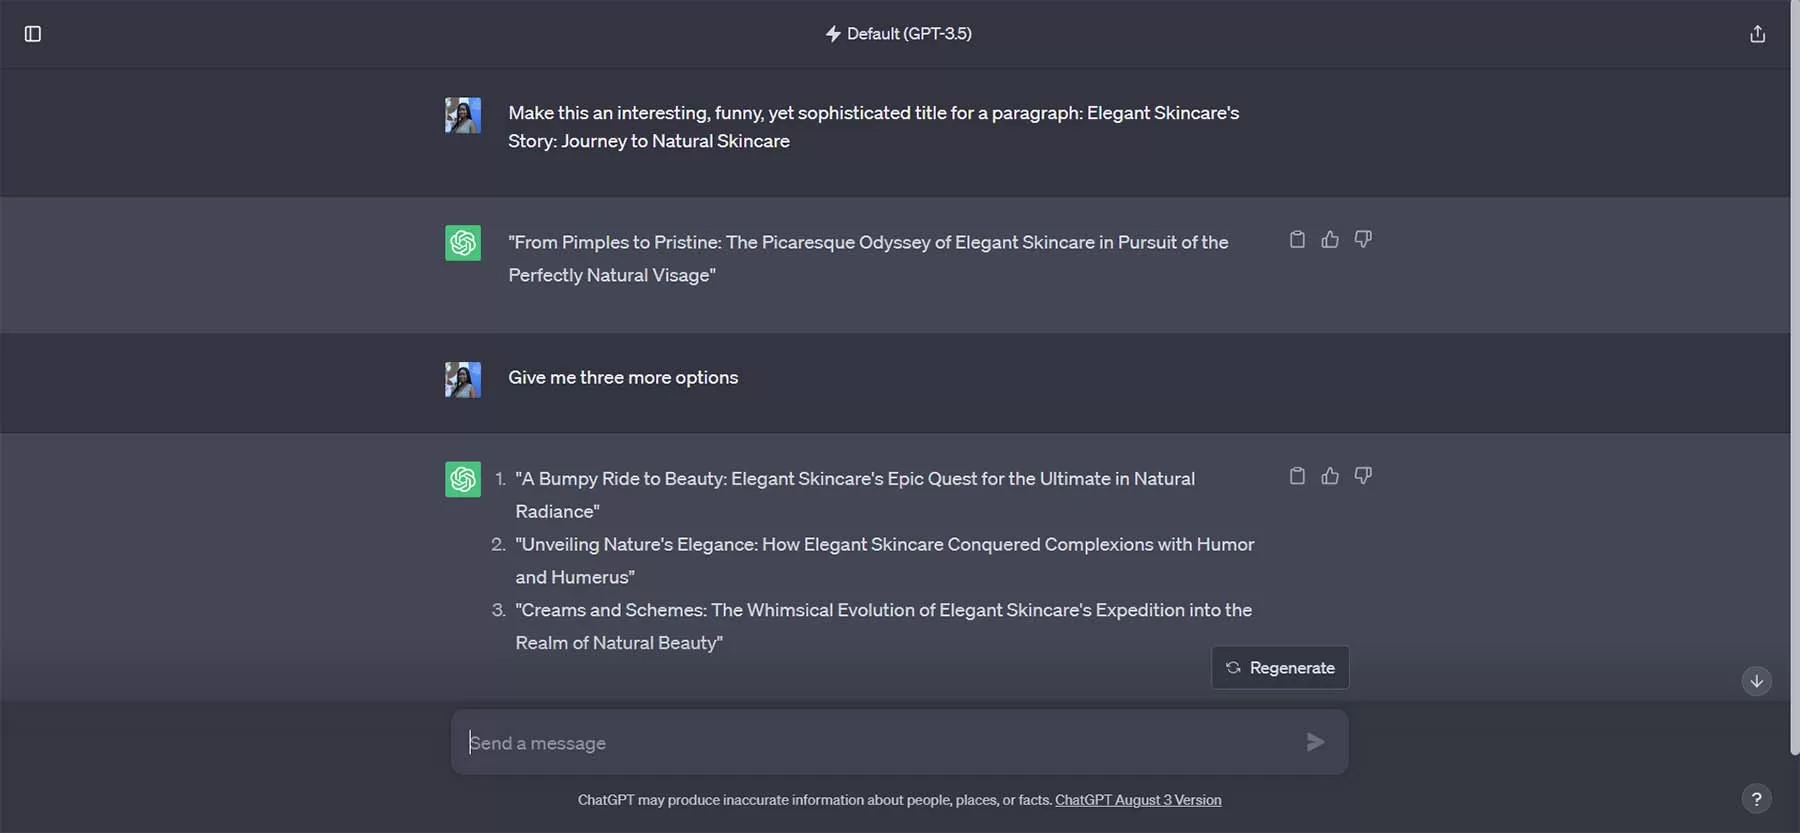Click the "From Pimples to Pristine" title text
Viewport: 1800px width, 833px height.
click(868, 258)
